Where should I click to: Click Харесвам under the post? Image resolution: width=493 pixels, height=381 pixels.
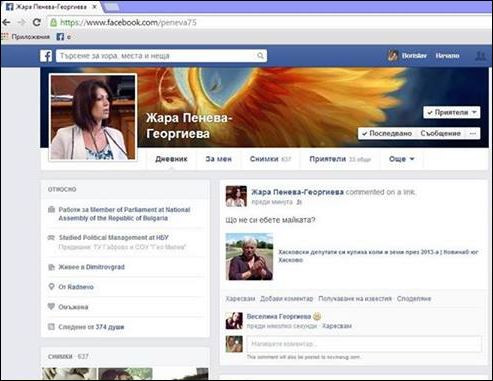pos(240,299)
